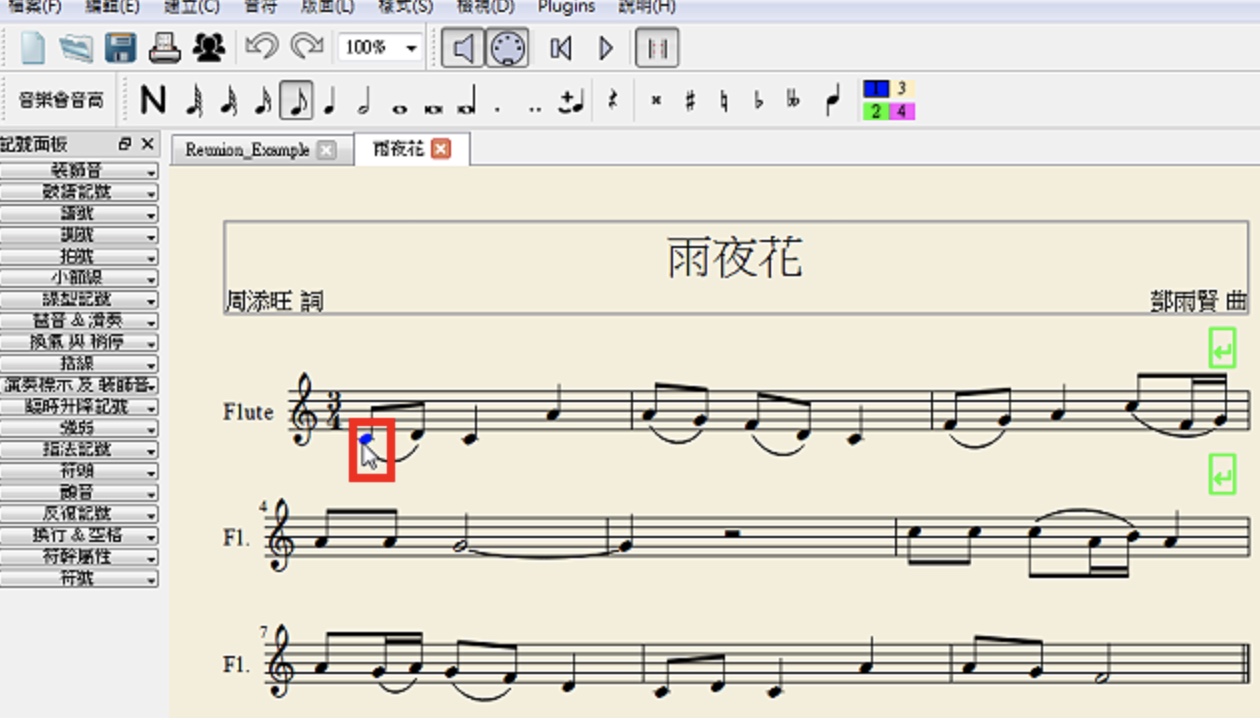
Task: Create a new score with the blank page icon
Action: [33, 47]
